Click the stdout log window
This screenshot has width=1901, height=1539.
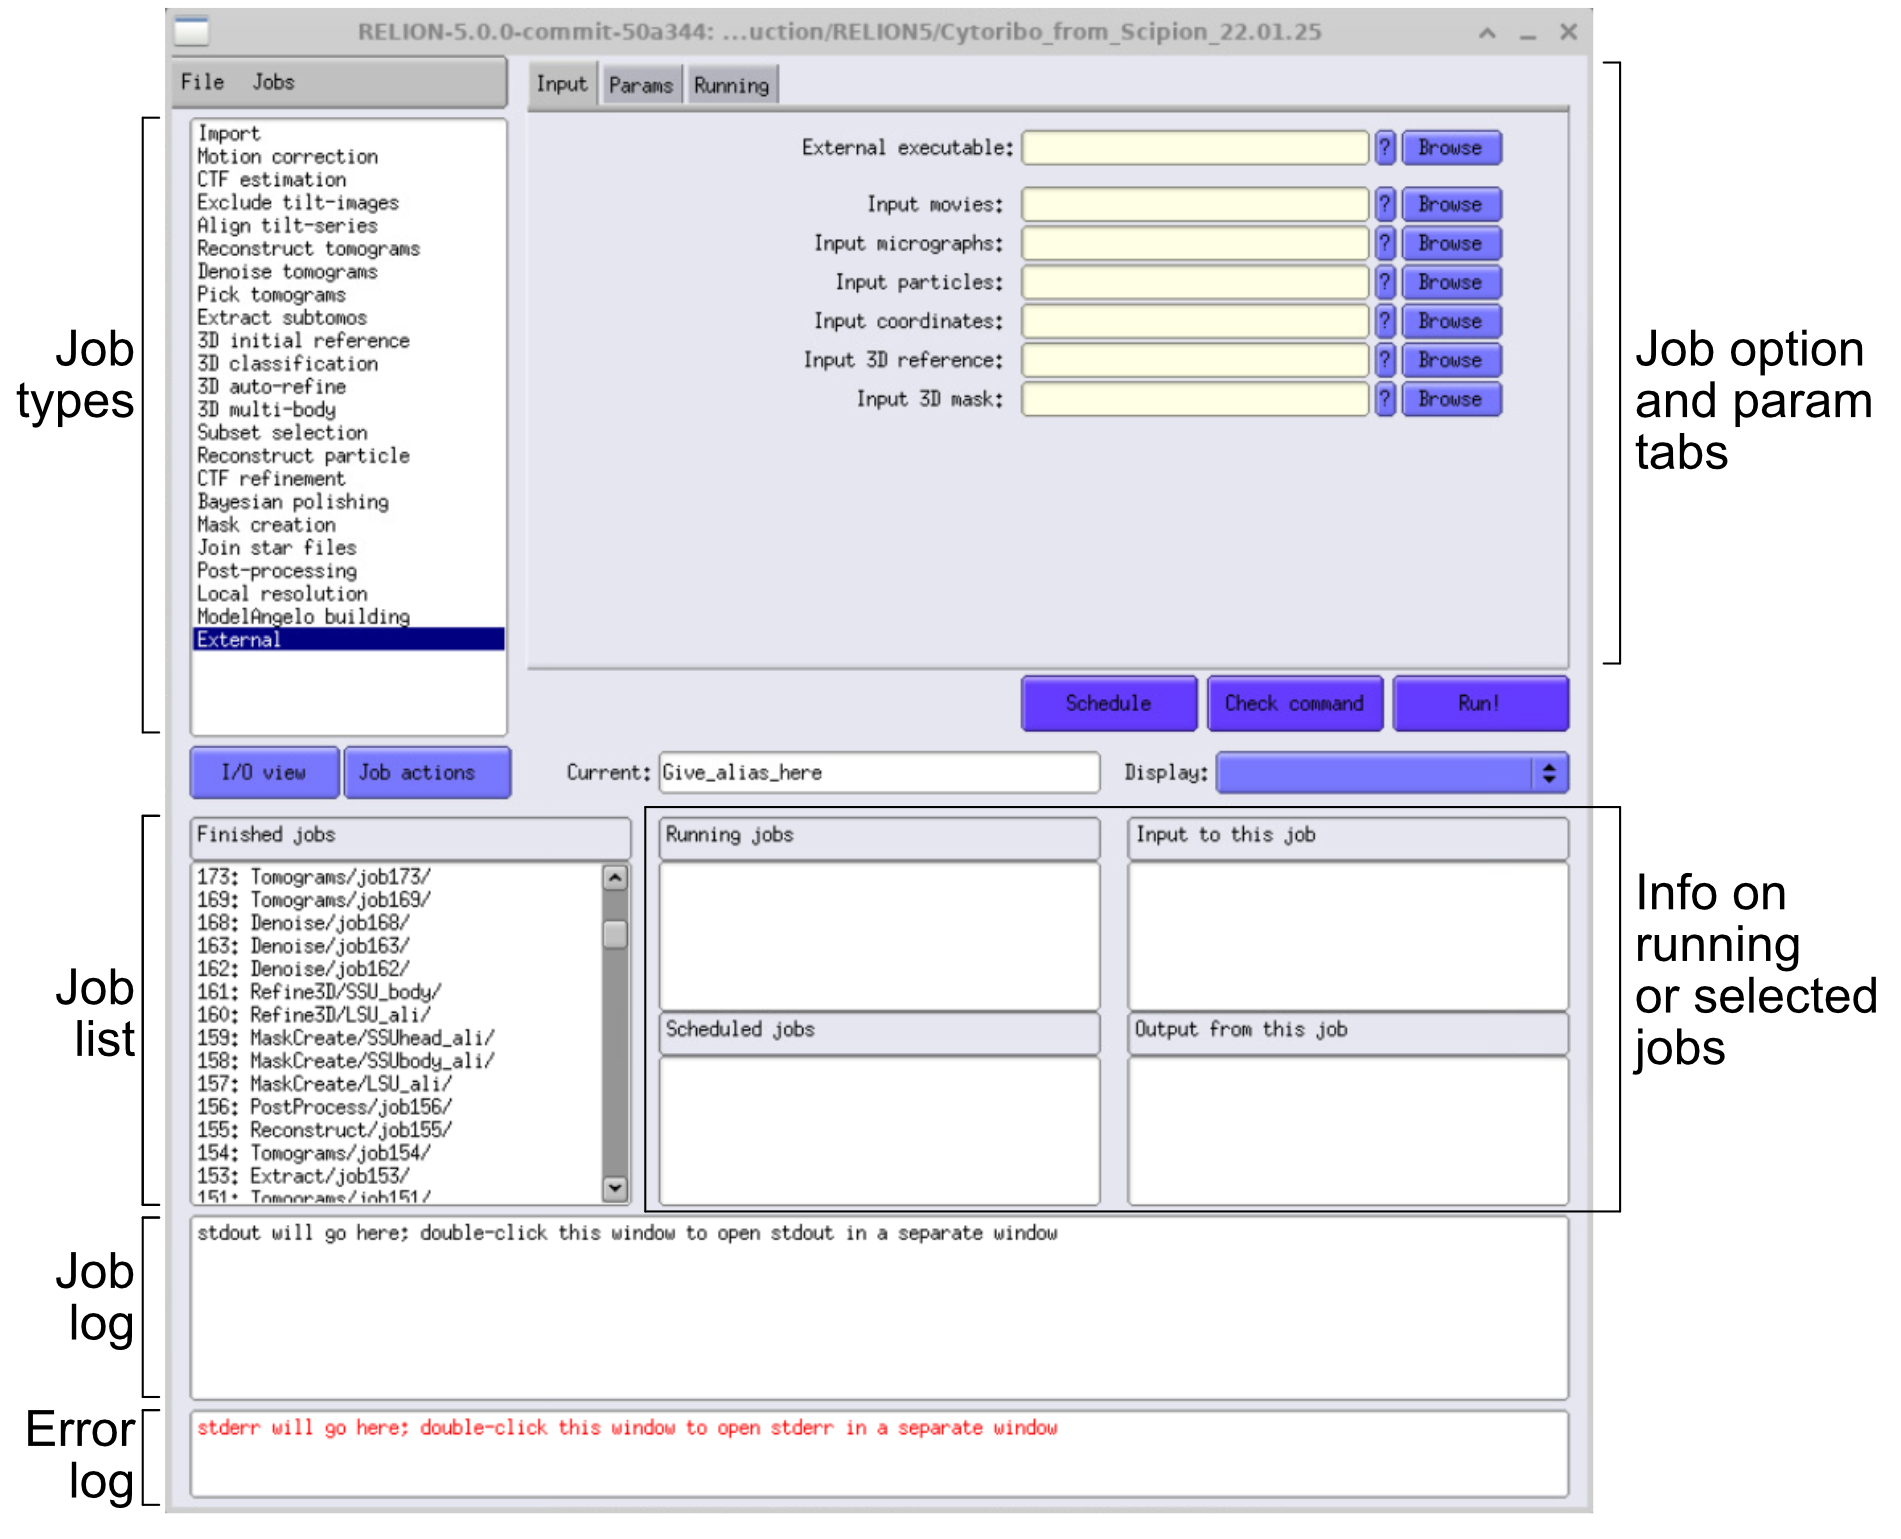(x=879, y=1308)
